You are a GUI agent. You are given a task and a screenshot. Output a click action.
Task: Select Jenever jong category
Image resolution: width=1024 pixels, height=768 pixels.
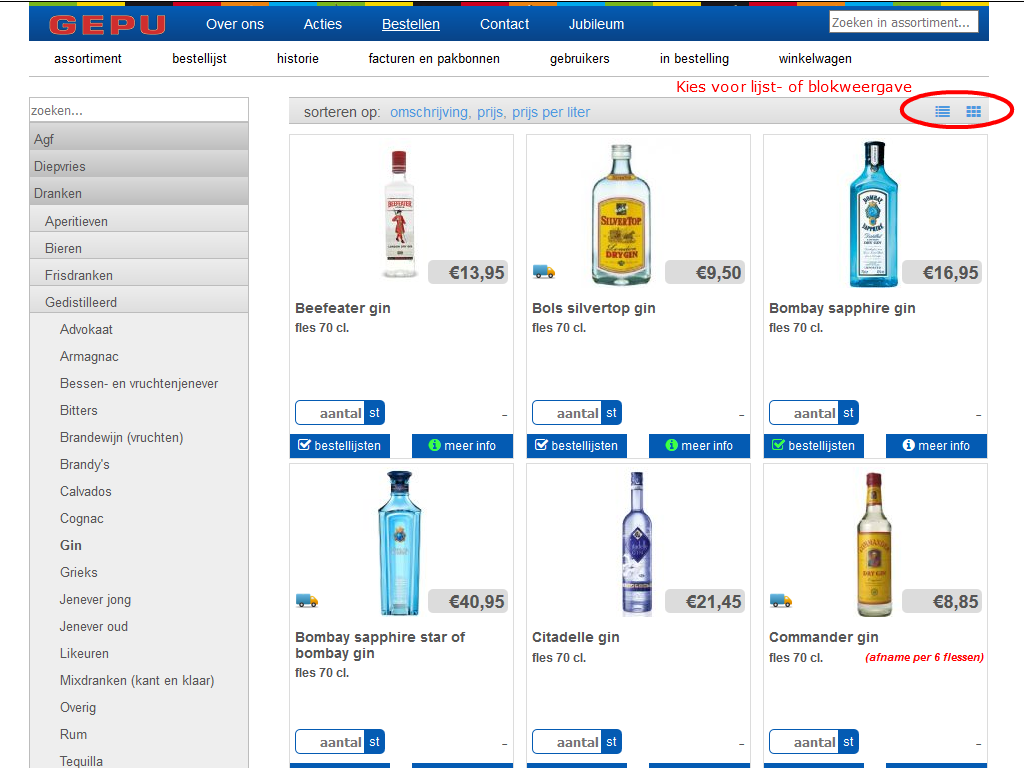[95, 600]
